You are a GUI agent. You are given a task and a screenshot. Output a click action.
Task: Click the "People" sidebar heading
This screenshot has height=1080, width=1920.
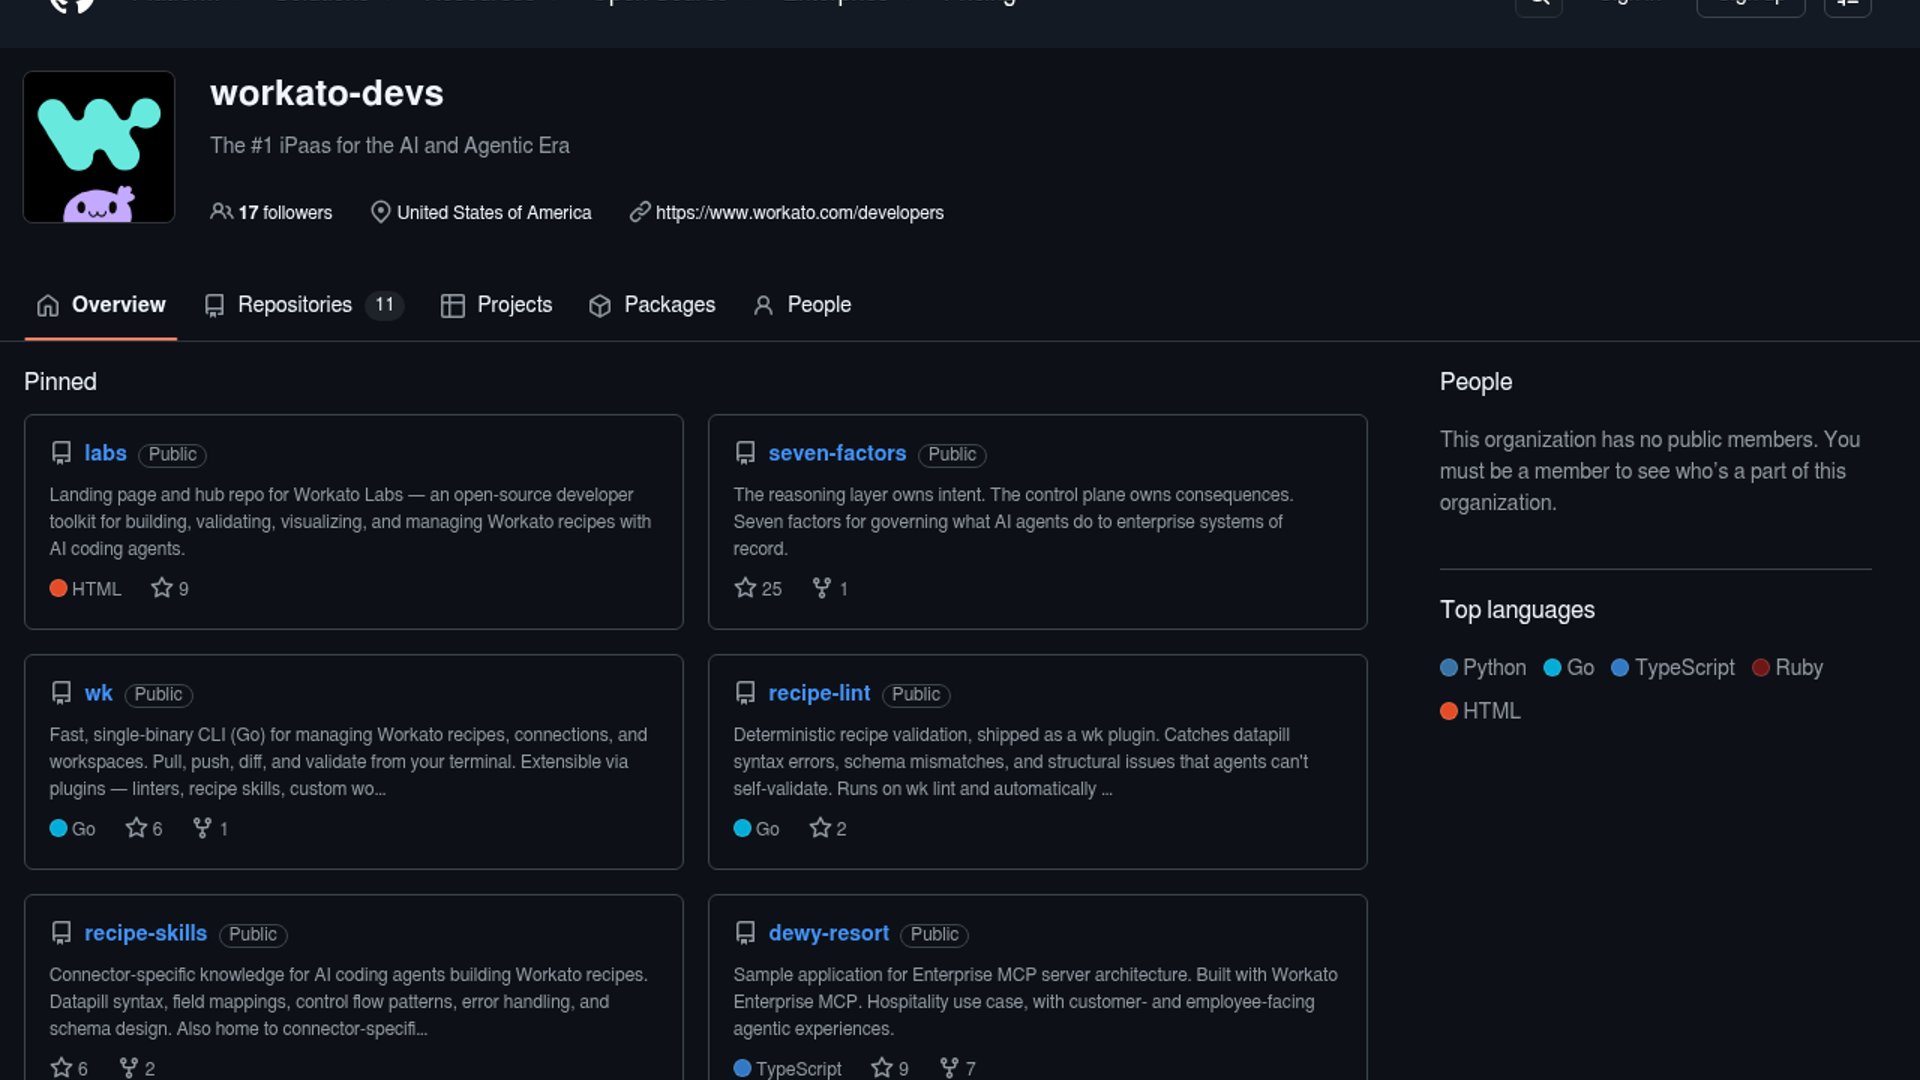click(1476, 382)
